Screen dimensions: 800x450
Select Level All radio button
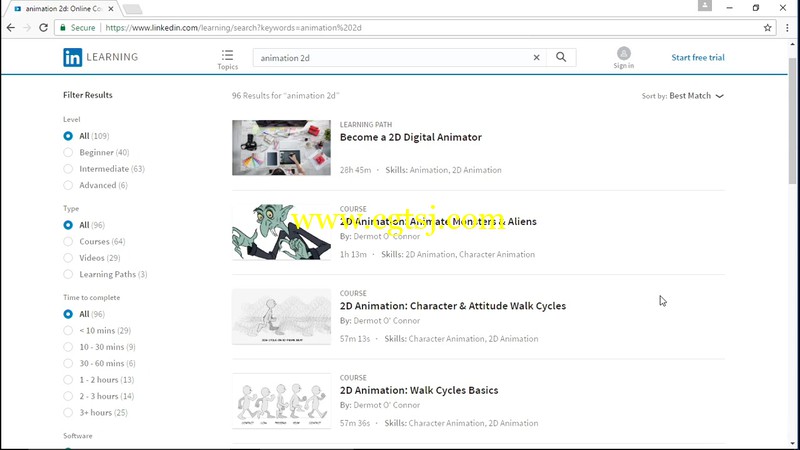point(68,136)
